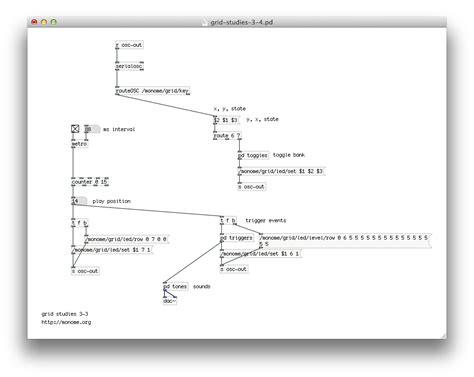Open the pd triggers subpatch object
The height and width of the screenshot is (377, 474).
237,238
